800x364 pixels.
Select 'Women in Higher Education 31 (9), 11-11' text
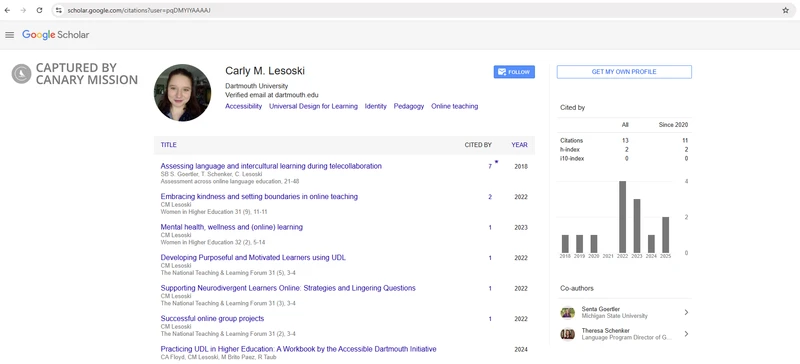pos(214,212)
